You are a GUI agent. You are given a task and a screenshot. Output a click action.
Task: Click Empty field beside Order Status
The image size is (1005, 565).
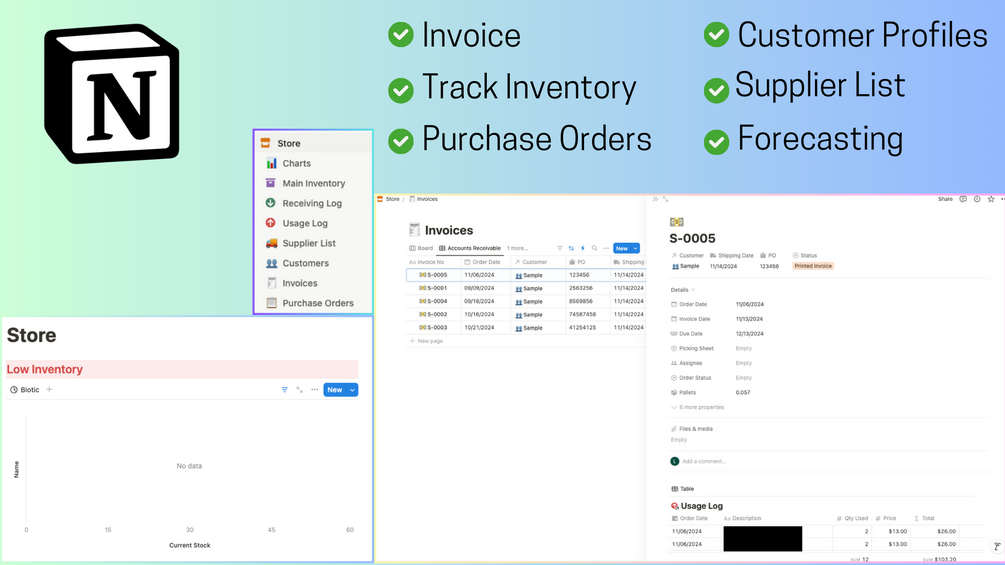743,378
